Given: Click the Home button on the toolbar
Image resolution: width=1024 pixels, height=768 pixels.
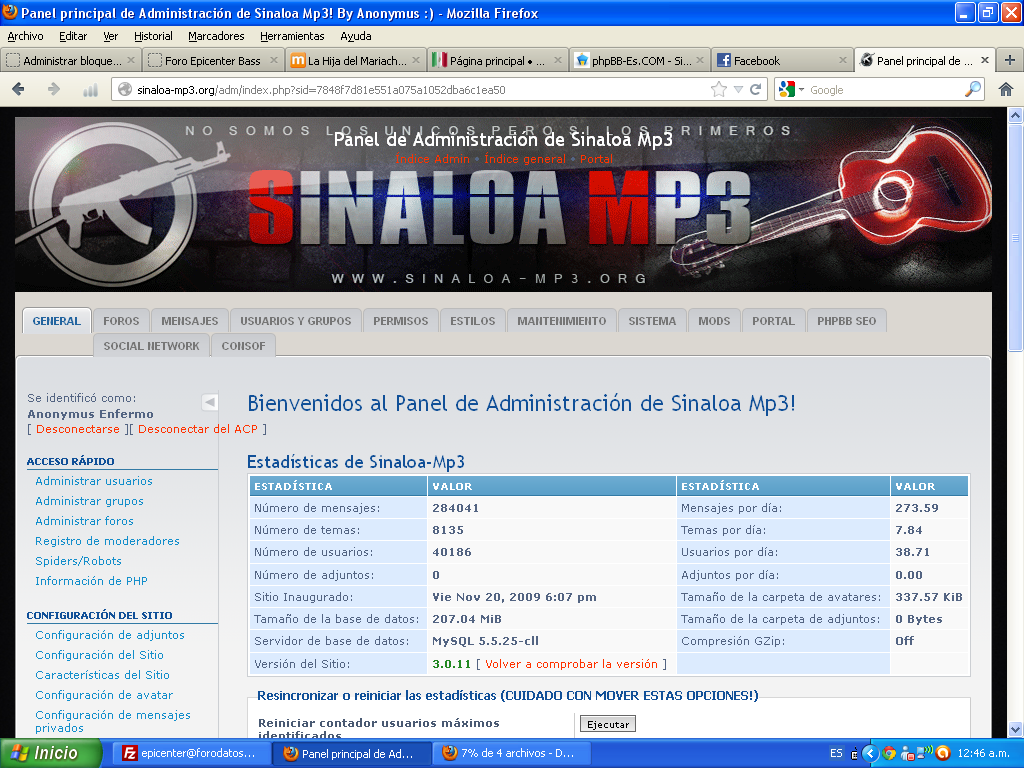Looking at the screenshot, I should [x=1005, y=89].
